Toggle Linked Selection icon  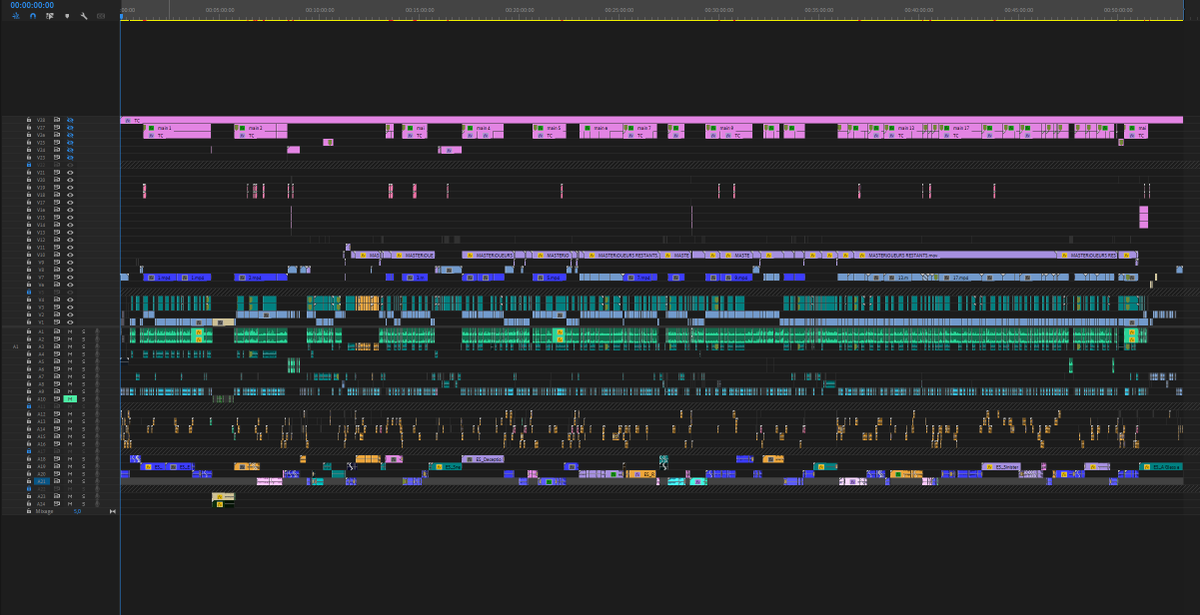coord(49,16)
